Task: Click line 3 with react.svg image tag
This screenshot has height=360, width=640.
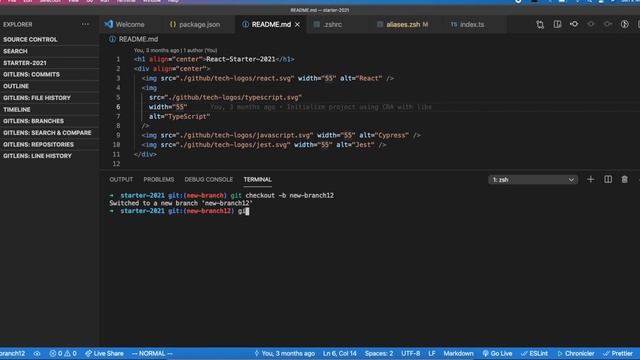Action: pyautogui.click(x=268, y=78)
